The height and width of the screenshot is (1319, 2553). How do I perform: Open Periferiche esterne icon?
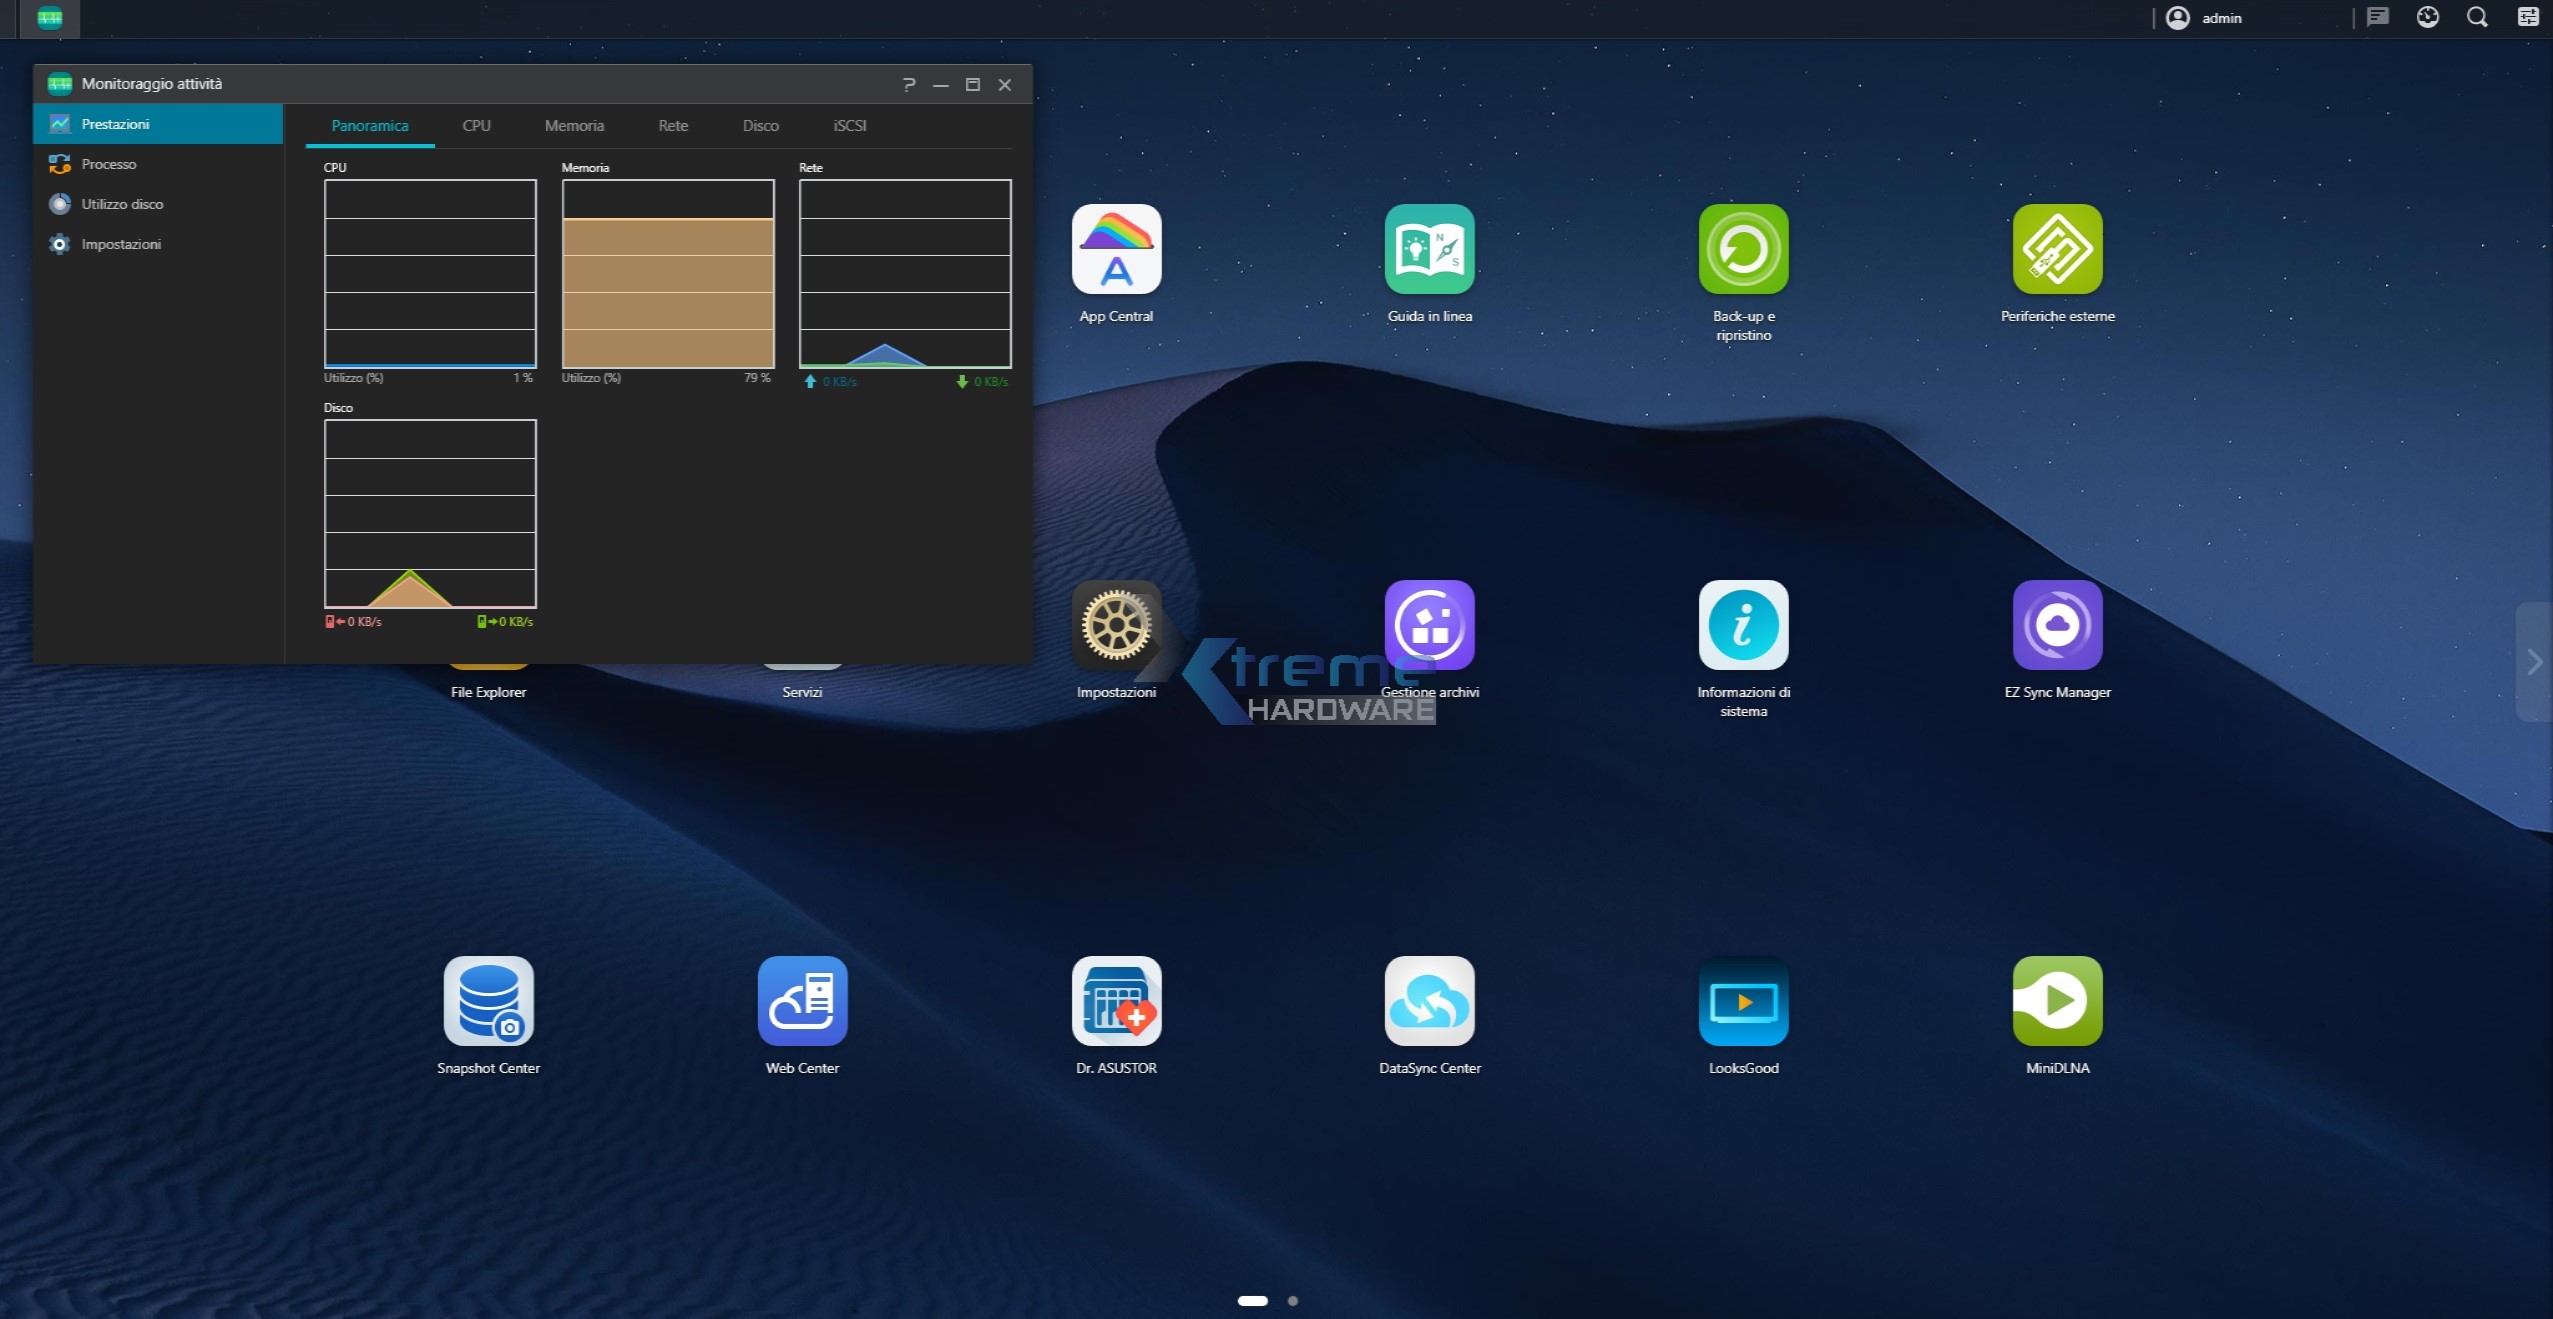(2057, 250)
